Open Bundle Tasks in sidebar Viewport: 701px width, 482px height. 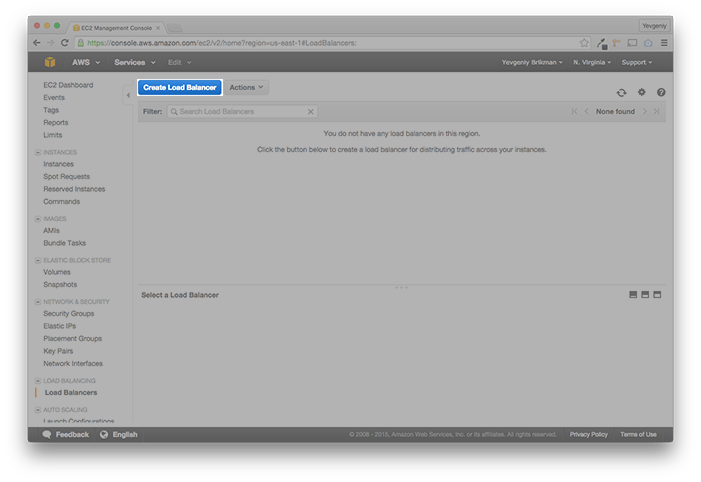click(64, 243)
